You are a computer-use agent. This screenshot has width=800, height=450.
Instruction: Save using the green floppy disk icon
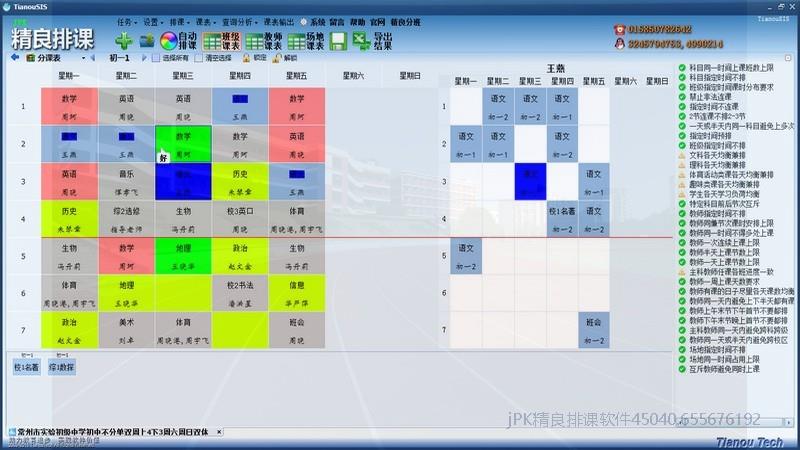pyautogui.click(x=338, y=41)
